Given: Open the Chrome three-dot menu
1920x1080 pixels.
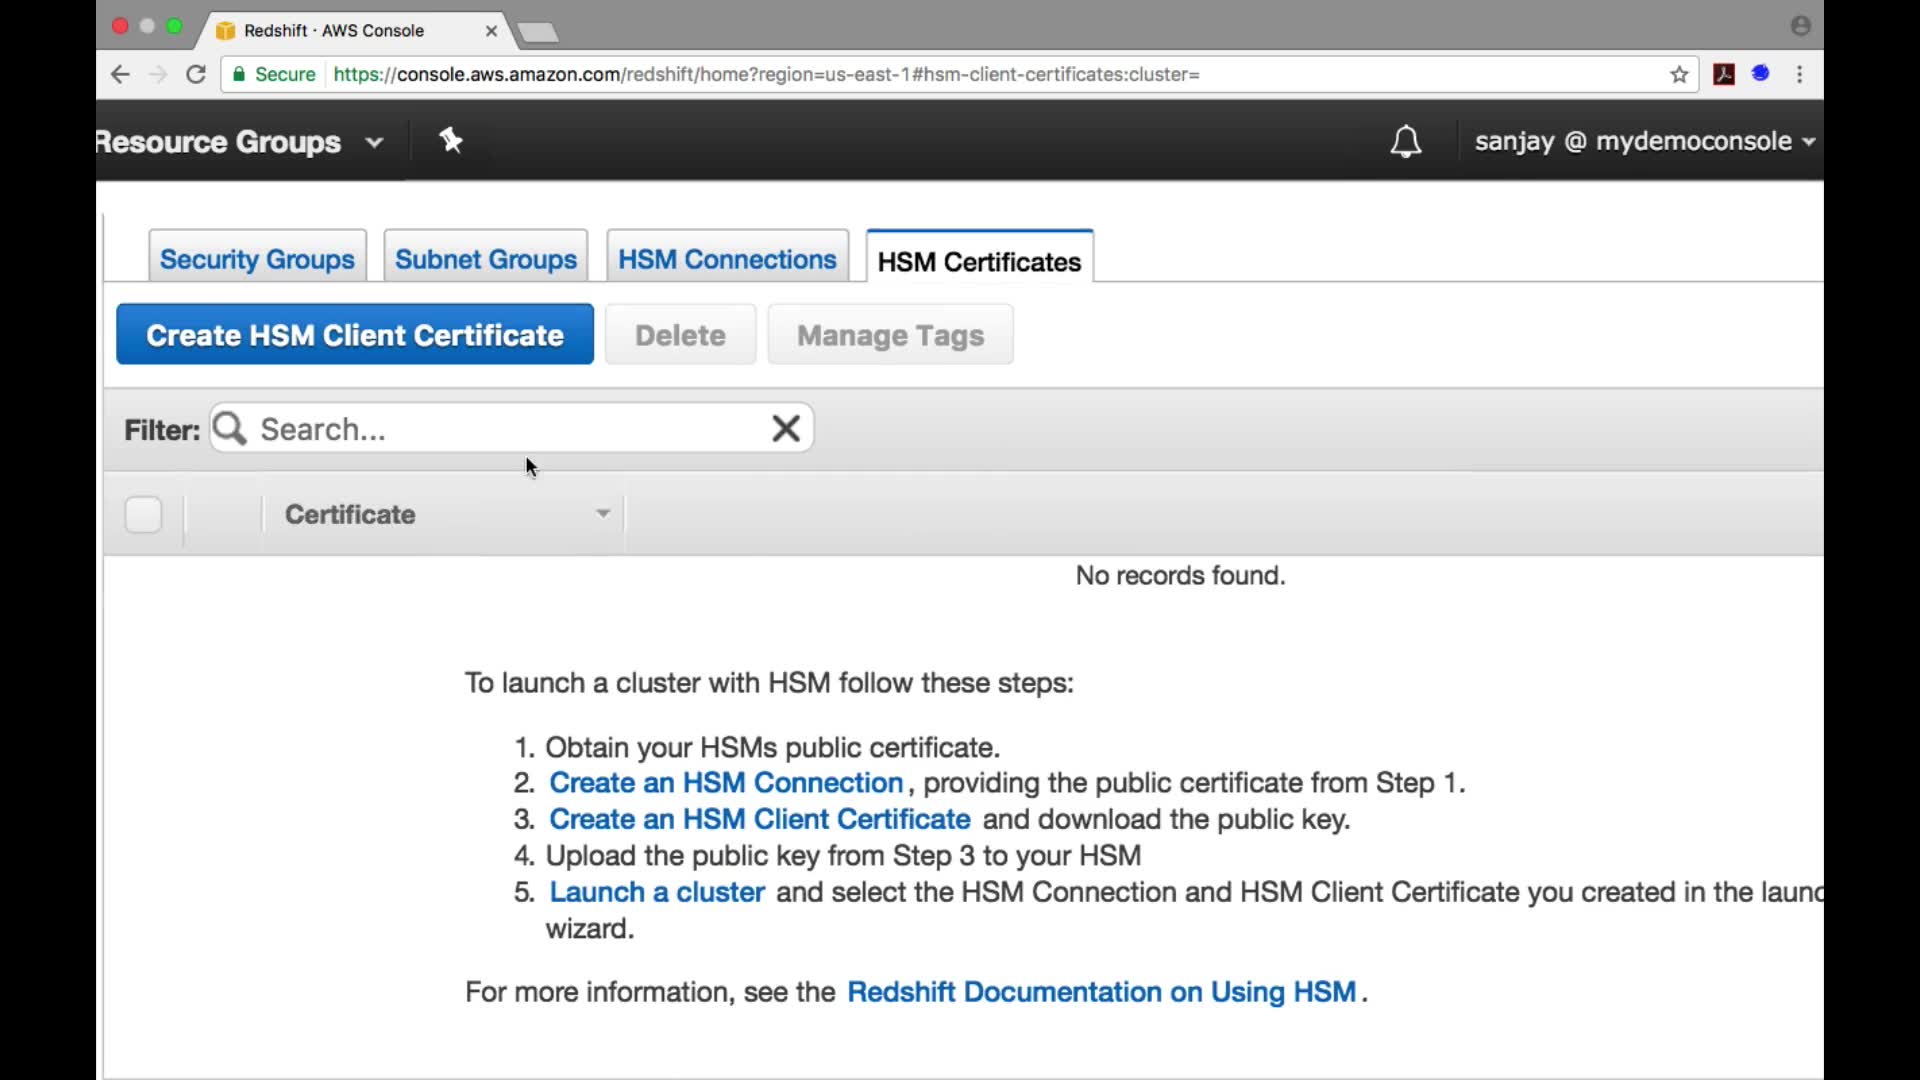Looking at the screenshot, I should [1799, 75].
